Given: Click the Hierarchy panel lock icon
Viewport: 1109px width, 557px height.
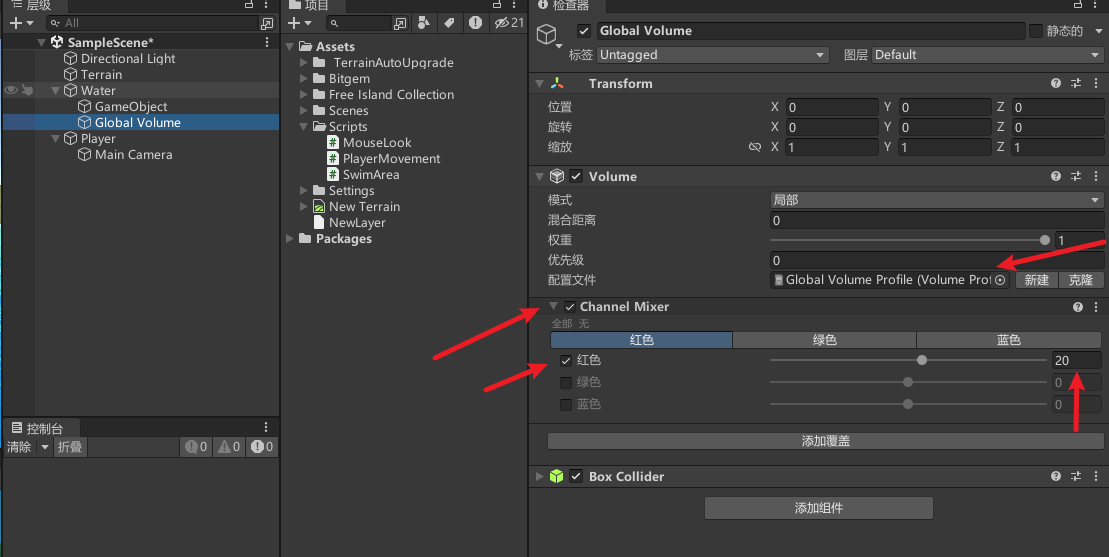Looking at the screenshot, I should [x=249, y=5].
